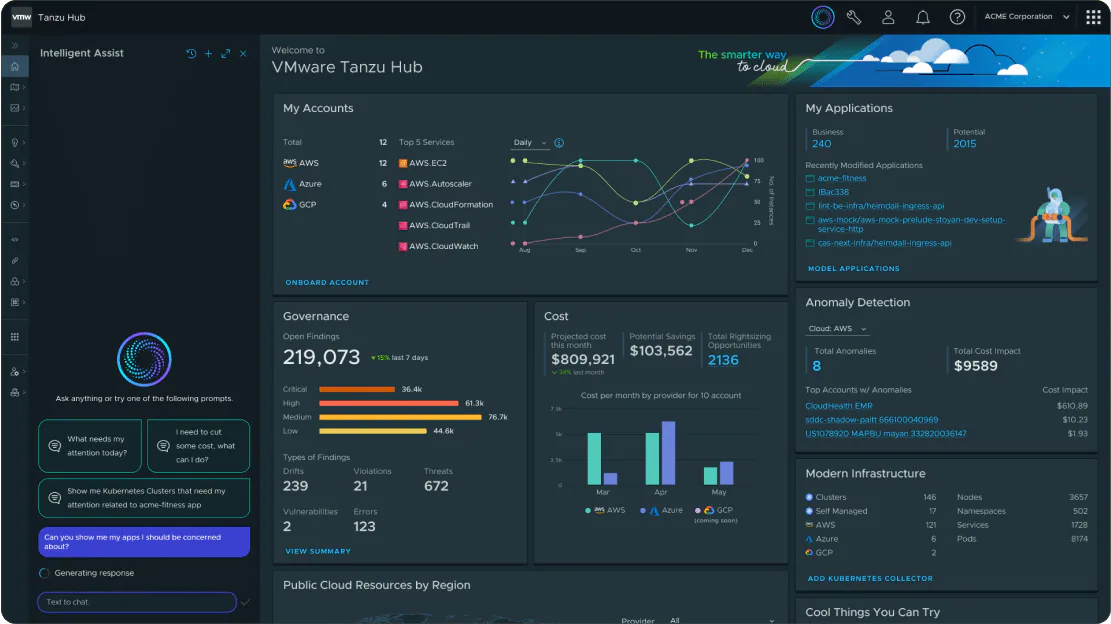Open the user profile icon in header
Viewport: 1111px width, 624px height.
(888, 17)
